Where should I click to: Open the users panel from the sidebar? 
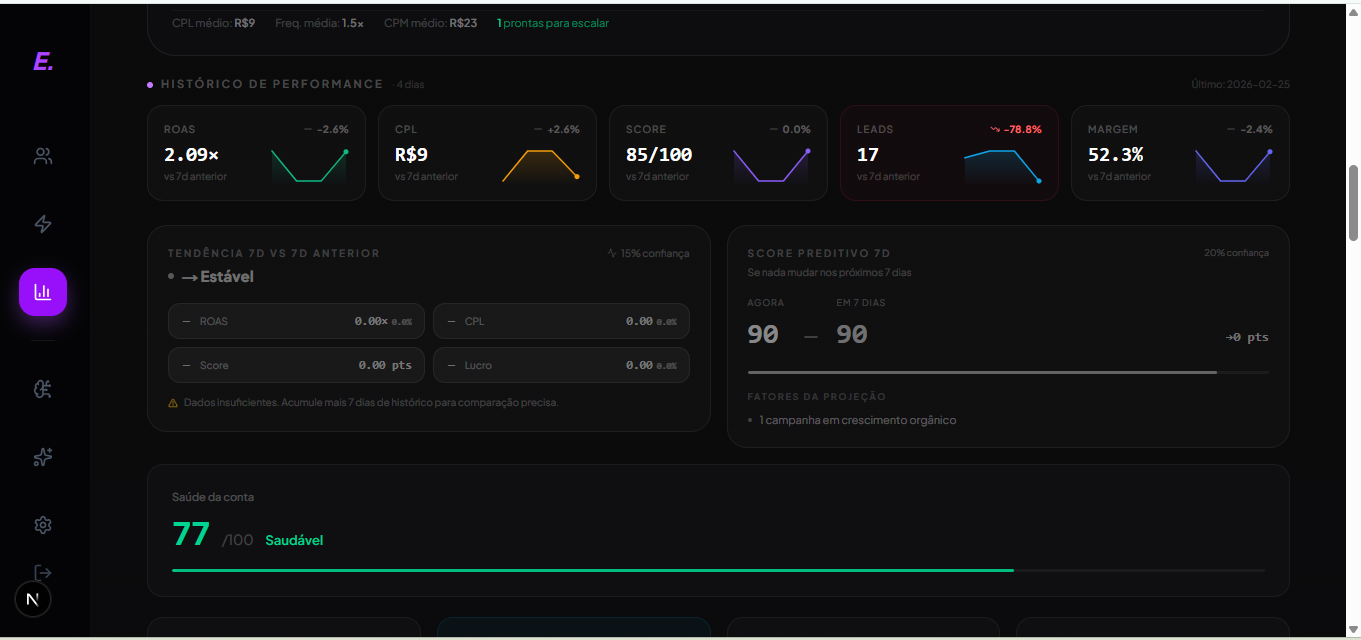click(x=42, y=156)
